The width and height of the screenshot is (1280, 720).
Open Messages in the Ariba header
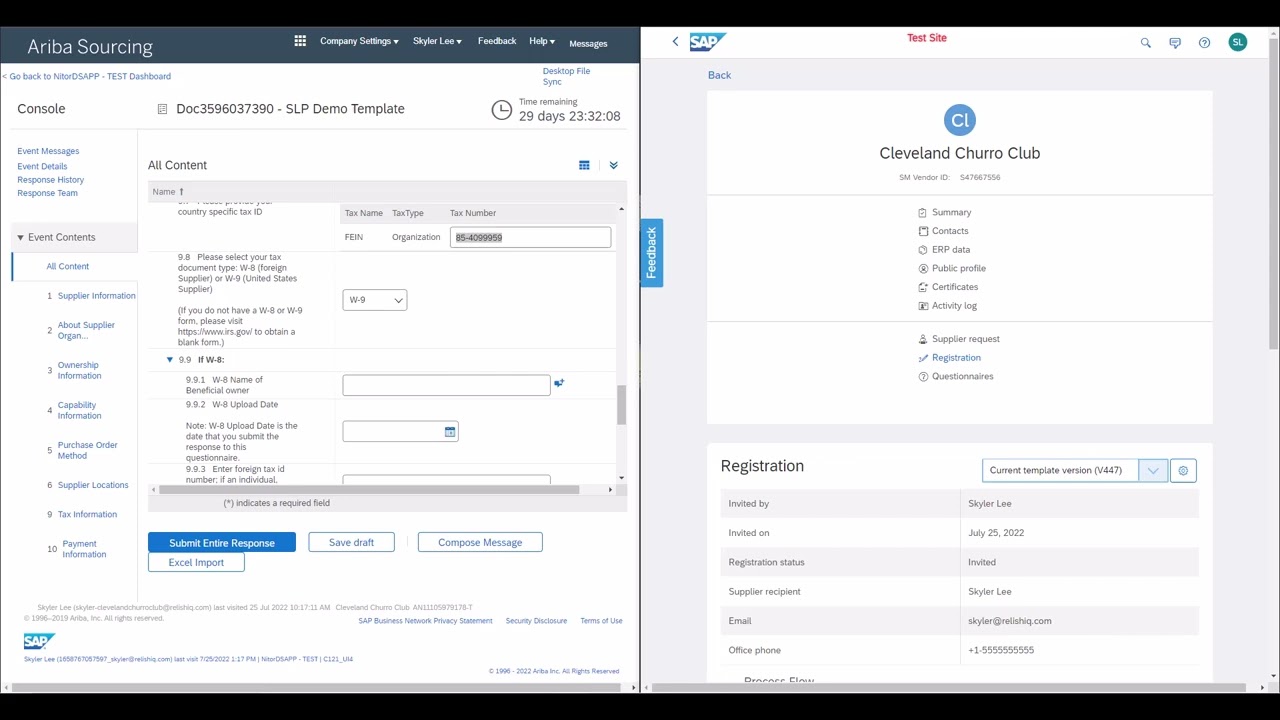tap(588, 43)
